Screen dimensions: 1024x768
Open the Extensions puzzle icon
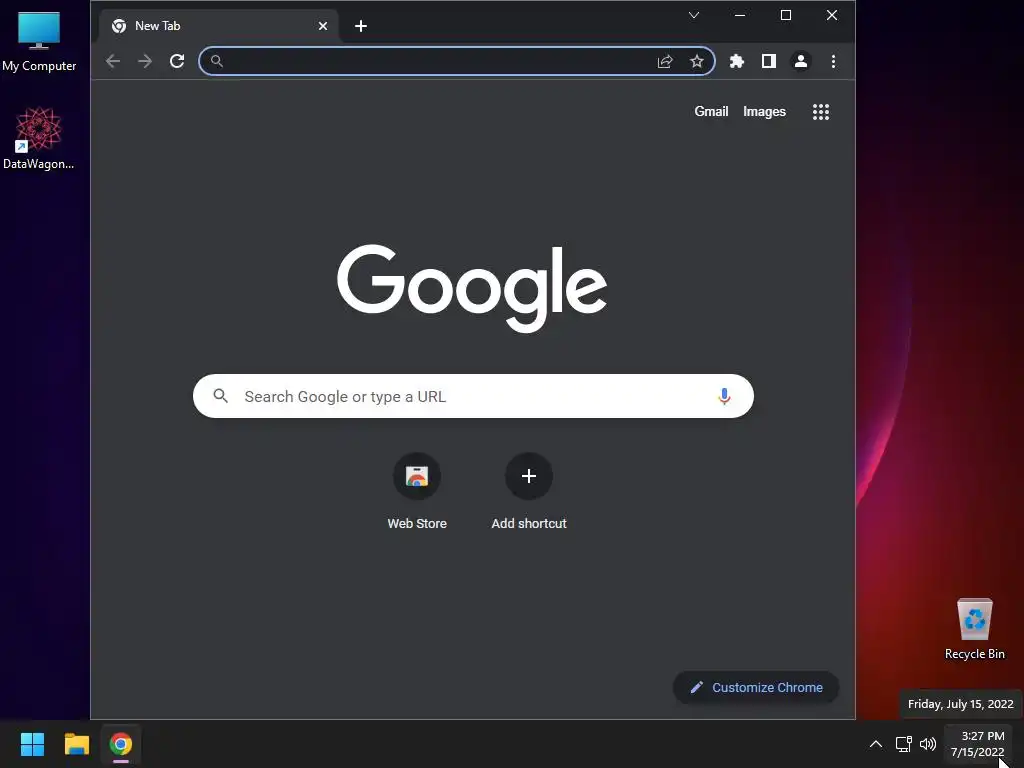coord(737,61)
